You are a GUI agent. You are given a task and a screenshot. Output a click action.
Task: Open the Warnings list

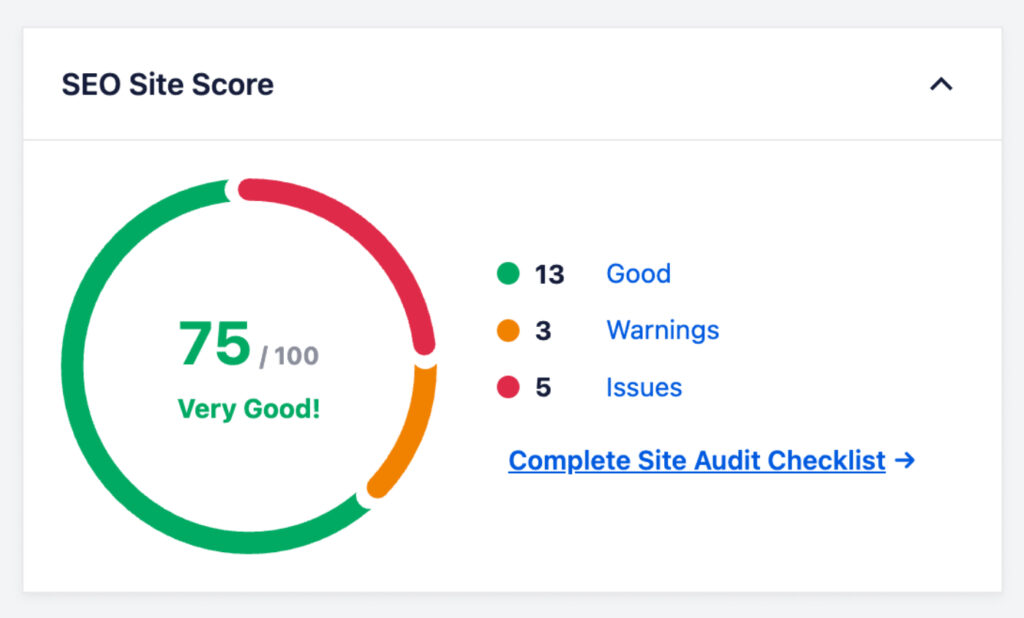tap(663, 330)
